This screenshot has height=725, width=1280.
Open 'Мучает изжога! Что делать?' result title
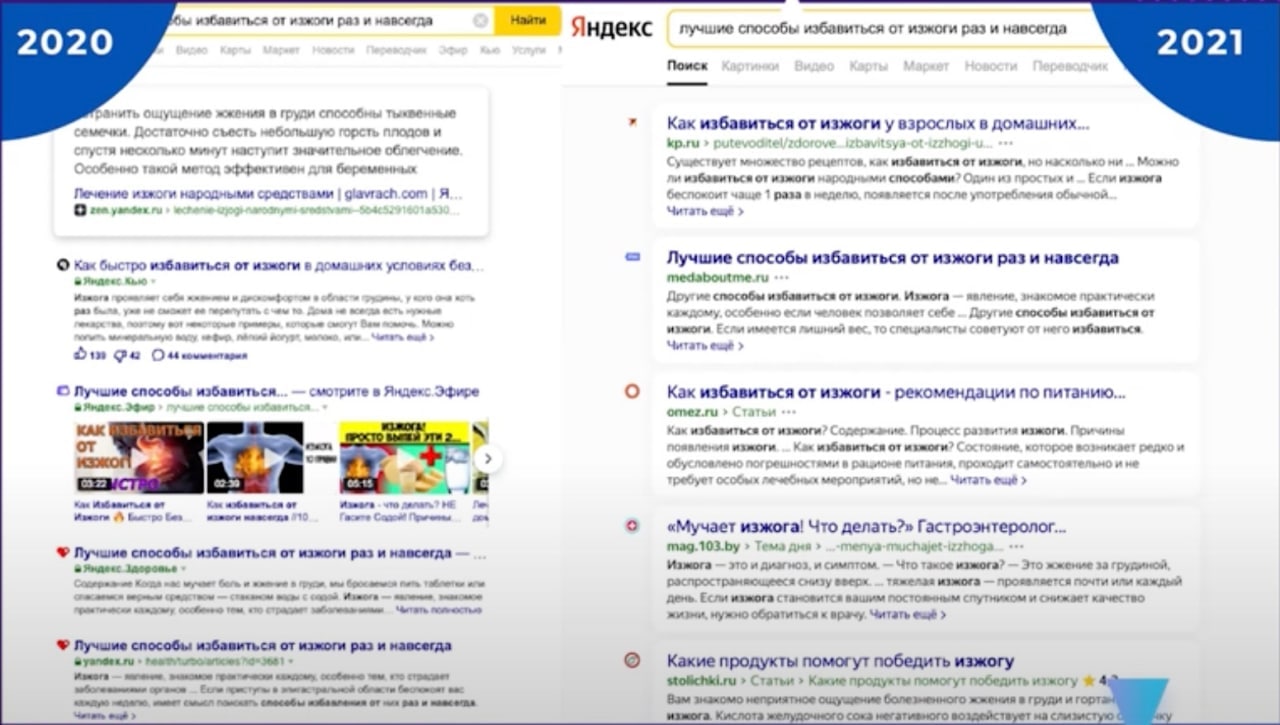click(866, 526)
